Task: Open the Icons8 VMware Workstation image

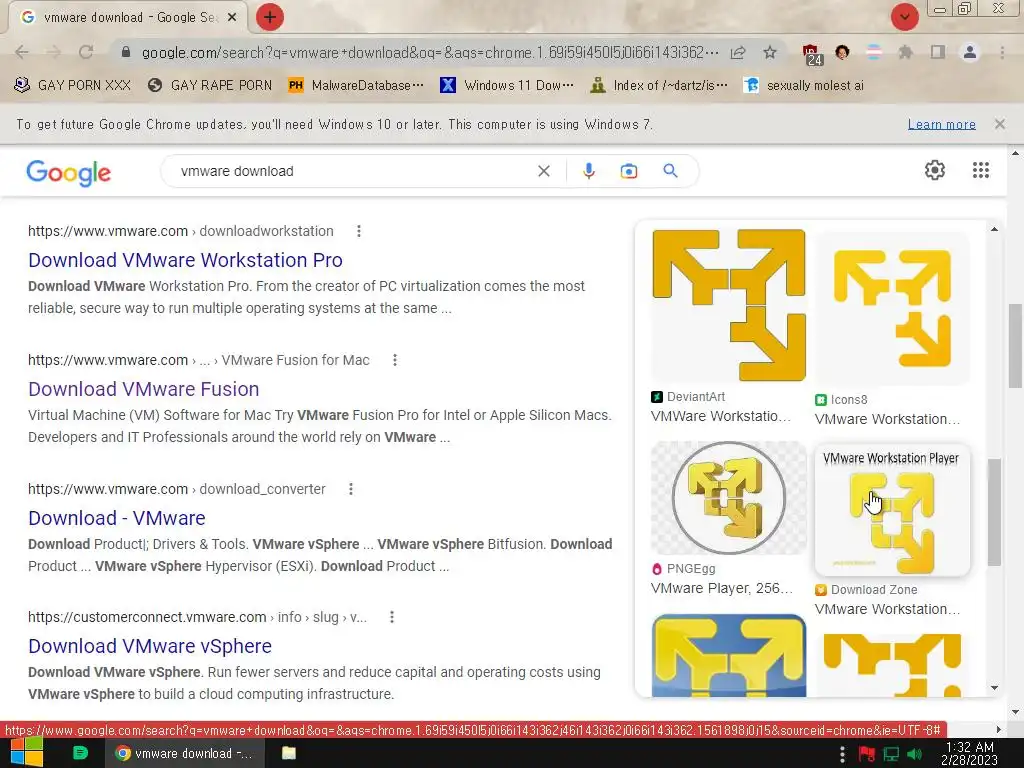Action: pos(892,308)
